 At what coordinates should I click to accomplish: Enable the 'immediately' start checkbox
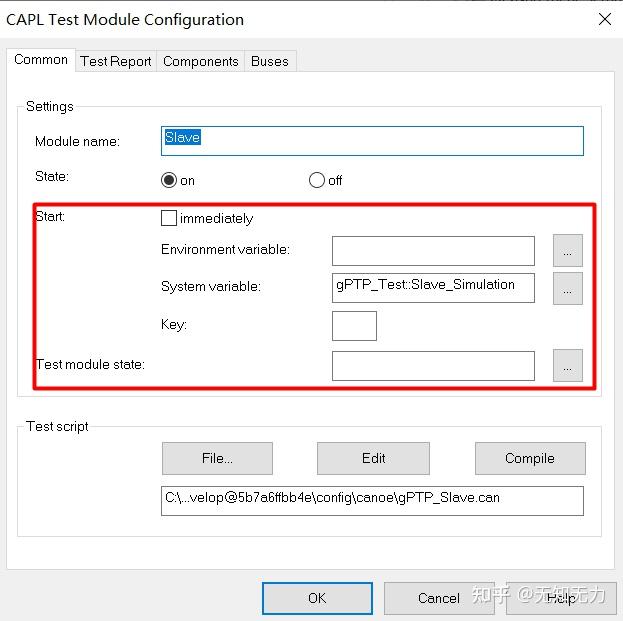pos(169,218)
